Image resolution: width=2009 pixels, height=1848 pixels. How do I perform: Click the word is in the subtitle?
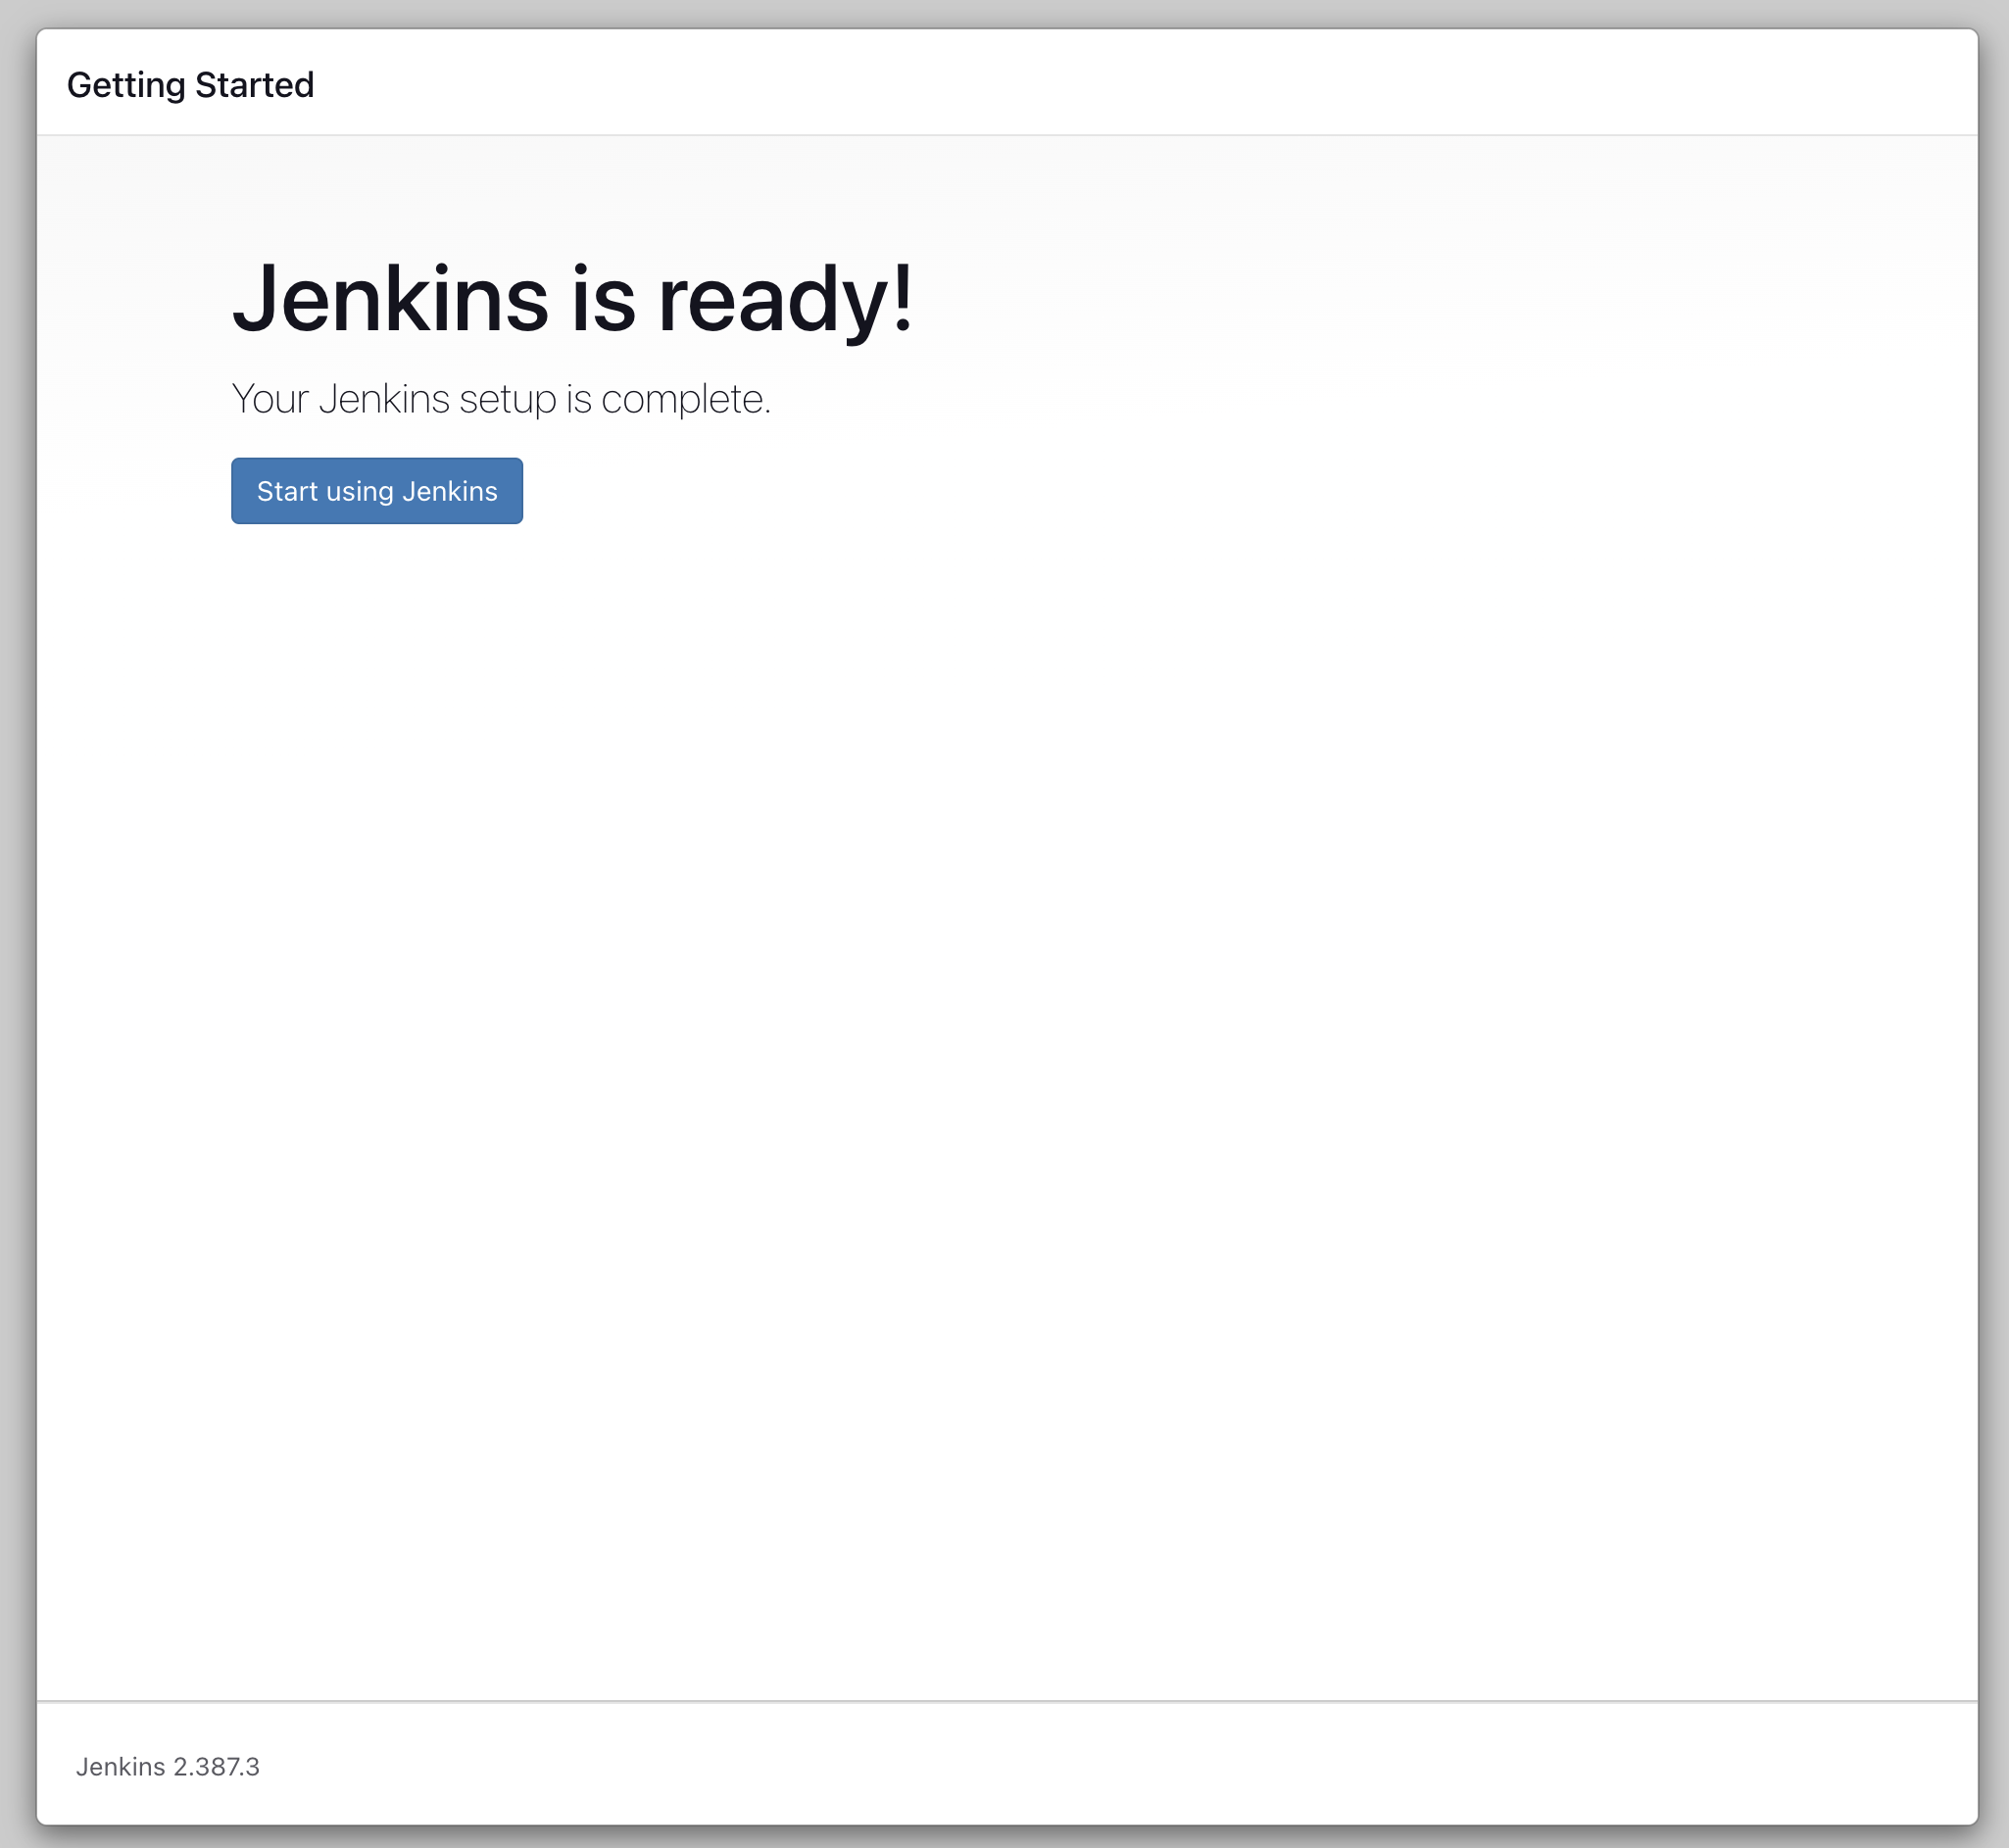pos(579,399)
